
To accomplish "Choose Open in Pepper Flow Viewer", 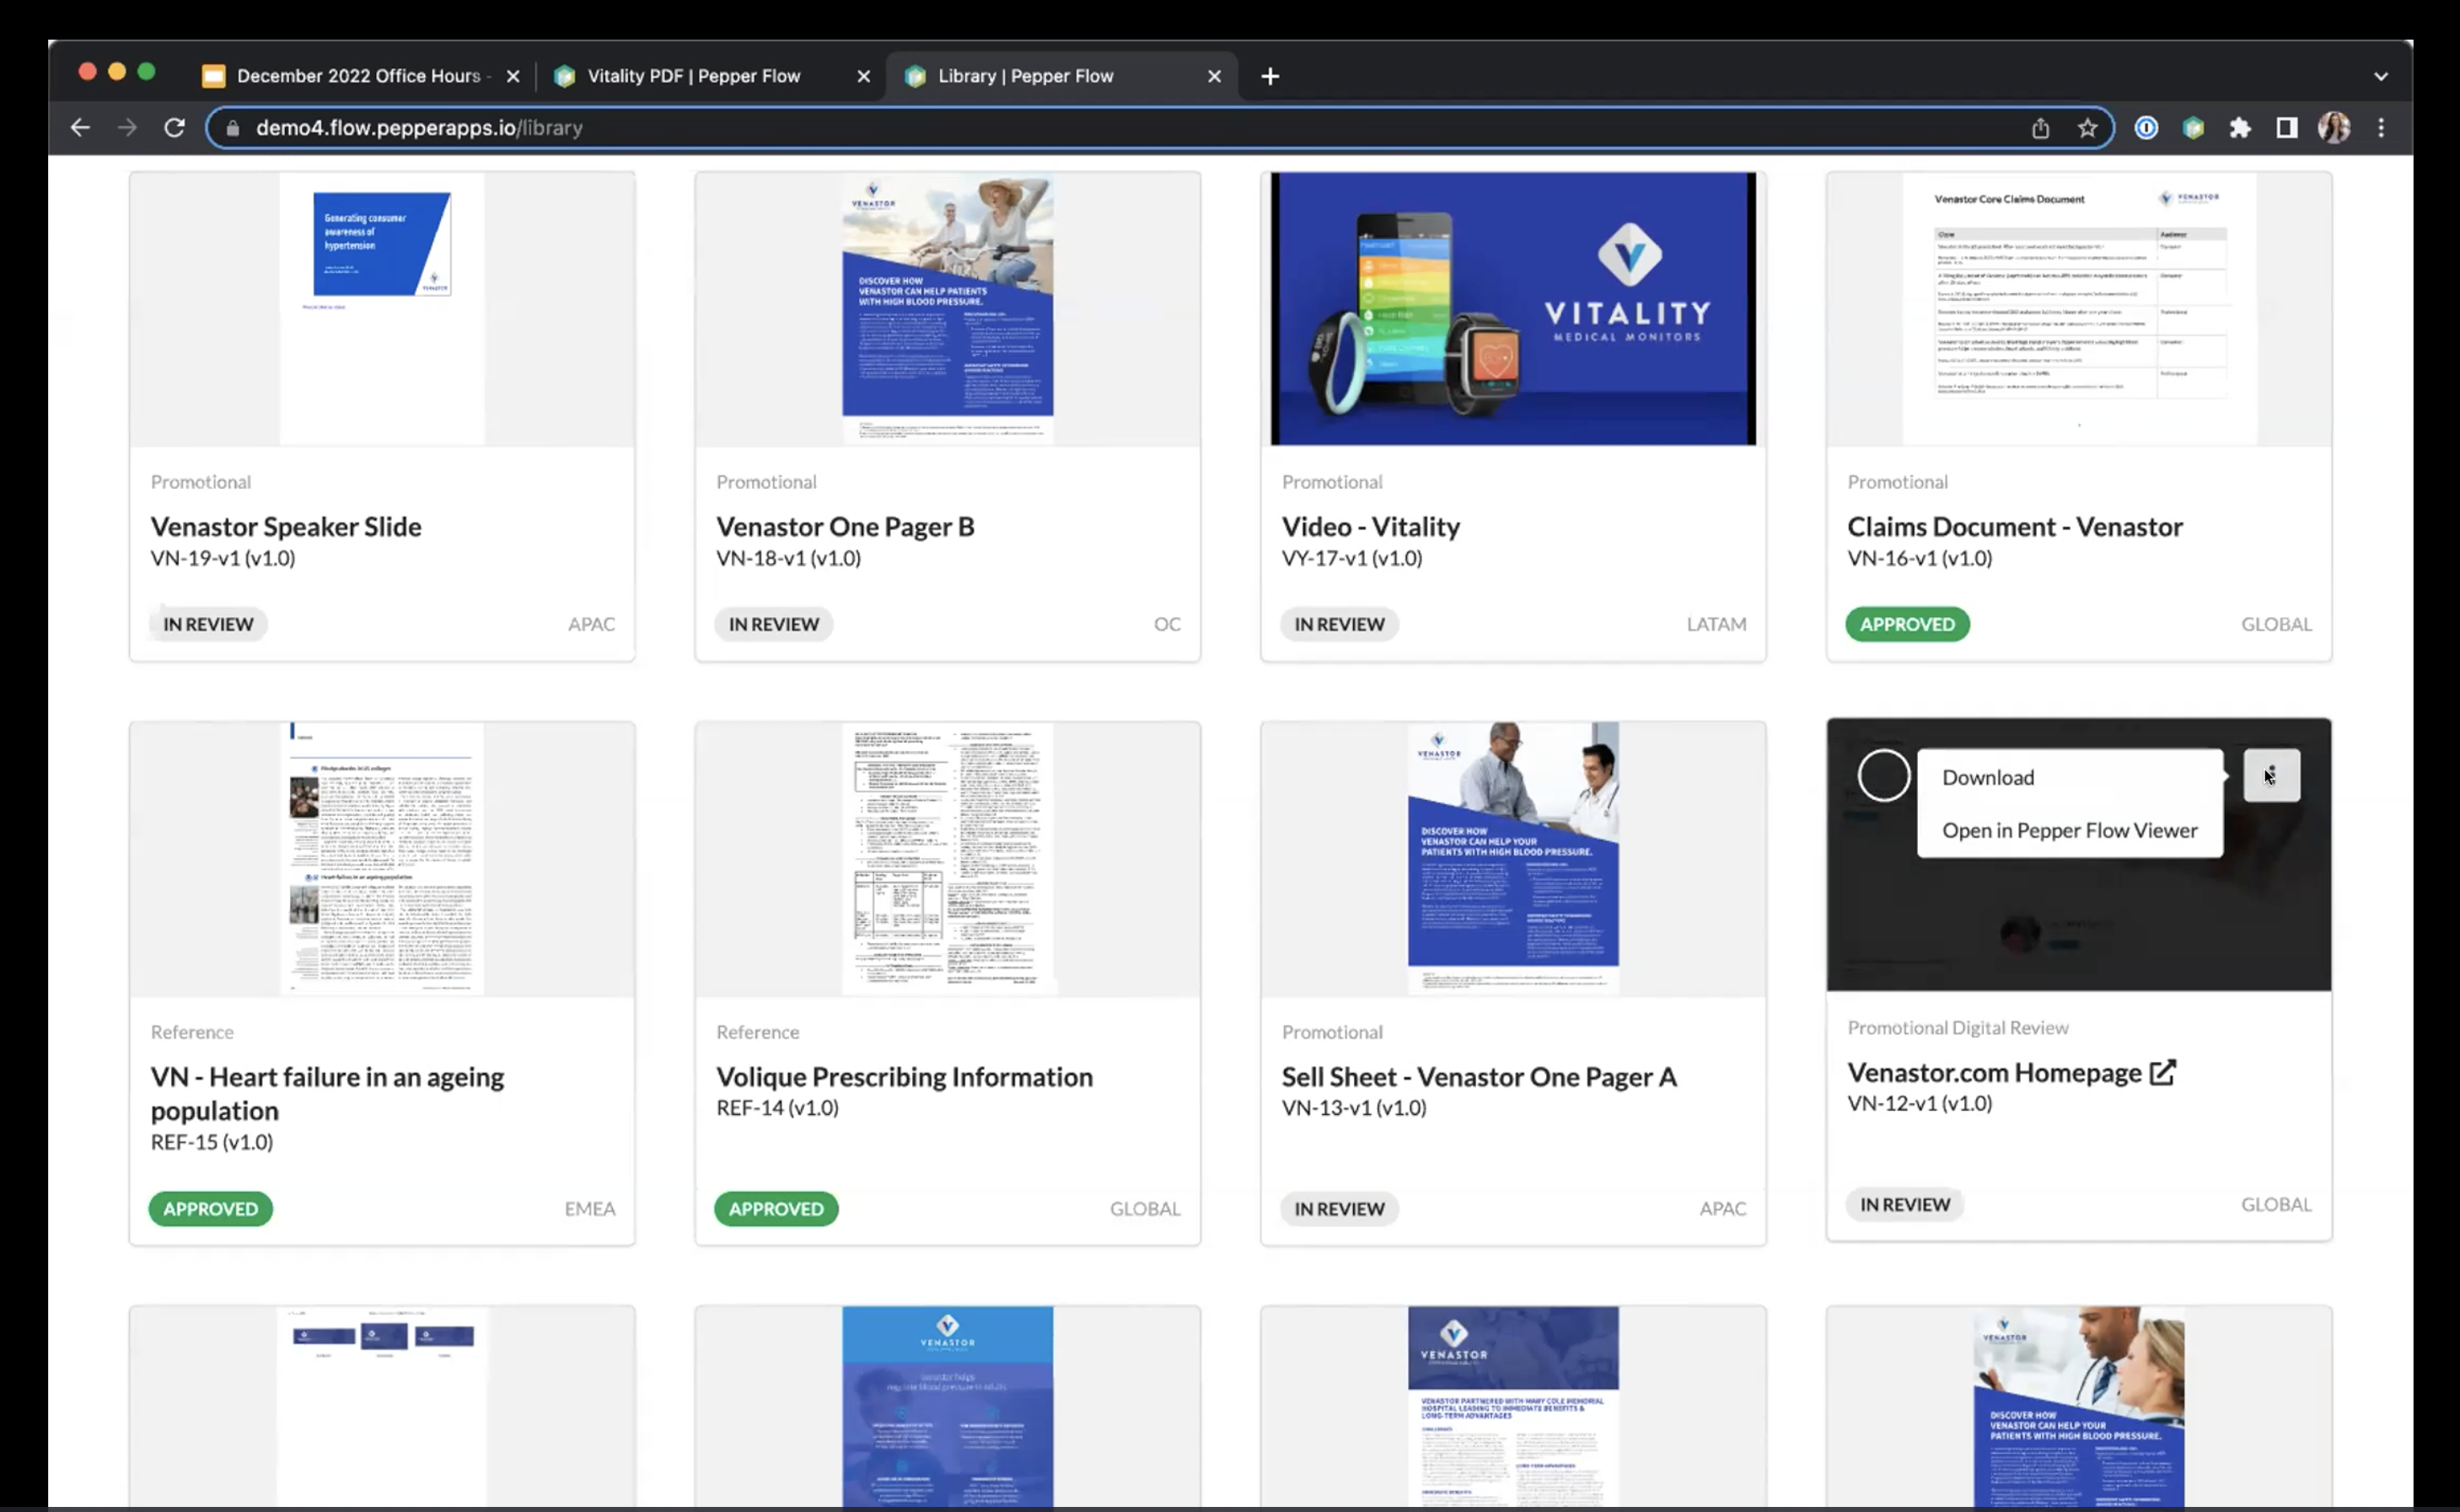I will [x=2069, y=830].
